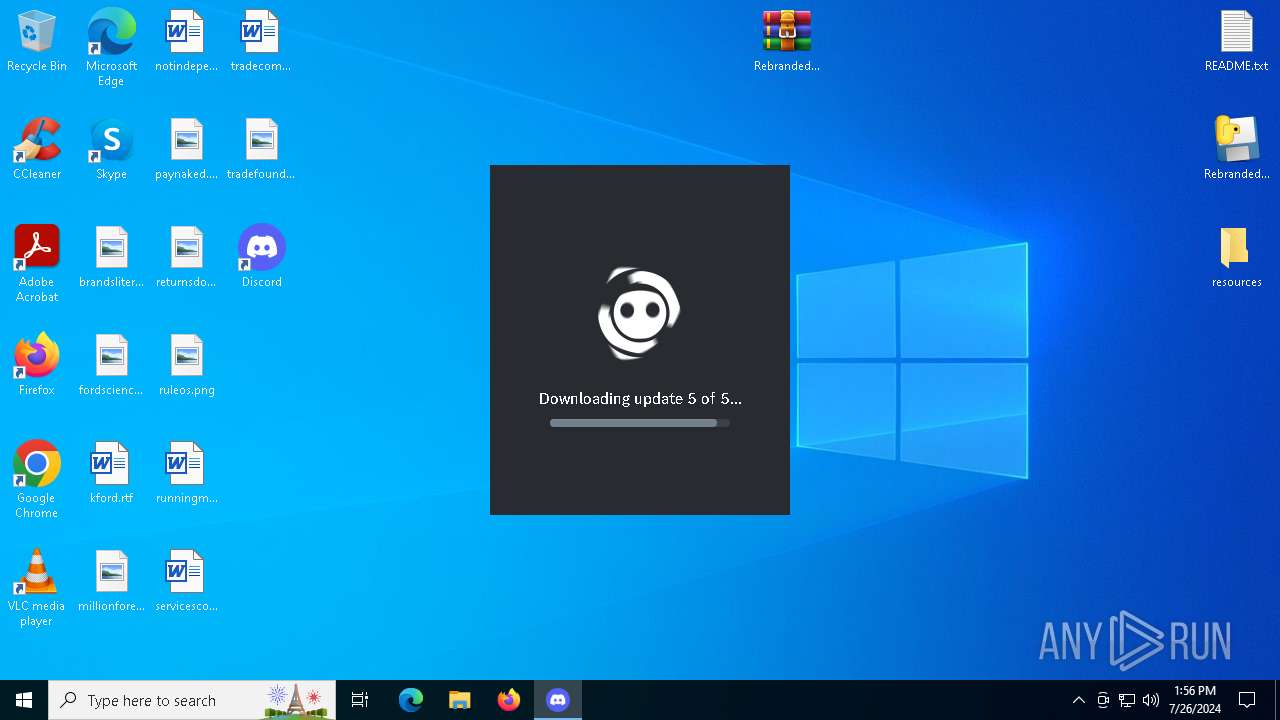1280x720 pixels.
Task: Select the runningm... Word document
Action: (186, 474)
